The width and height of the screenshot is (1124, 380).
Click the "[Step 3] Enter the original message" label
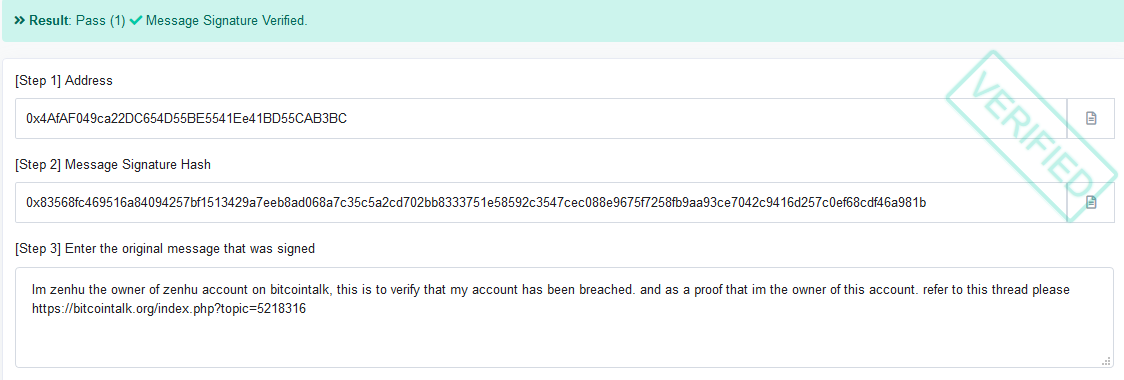click(x=165, y=249)
